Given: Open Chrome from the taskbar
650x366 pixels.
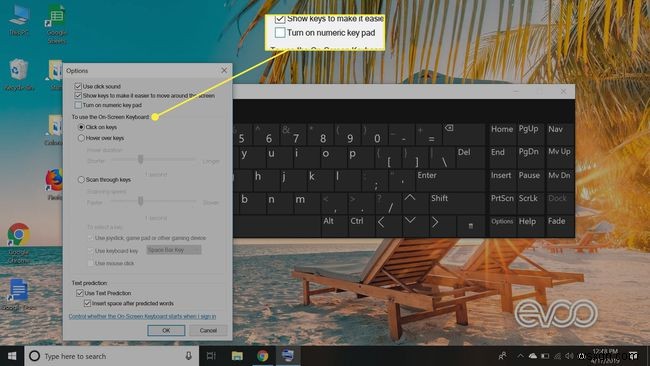Looking at the screenshot, I should pyautogui.click(x=262, y=356).
